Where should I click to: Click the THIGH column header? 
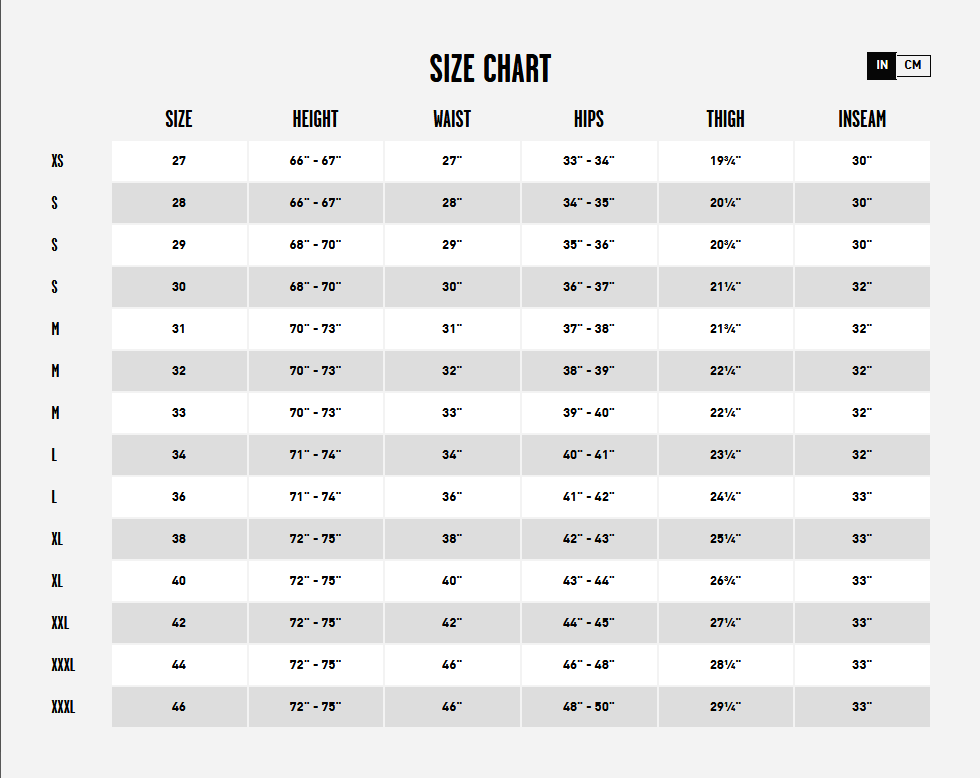[725, 119]
